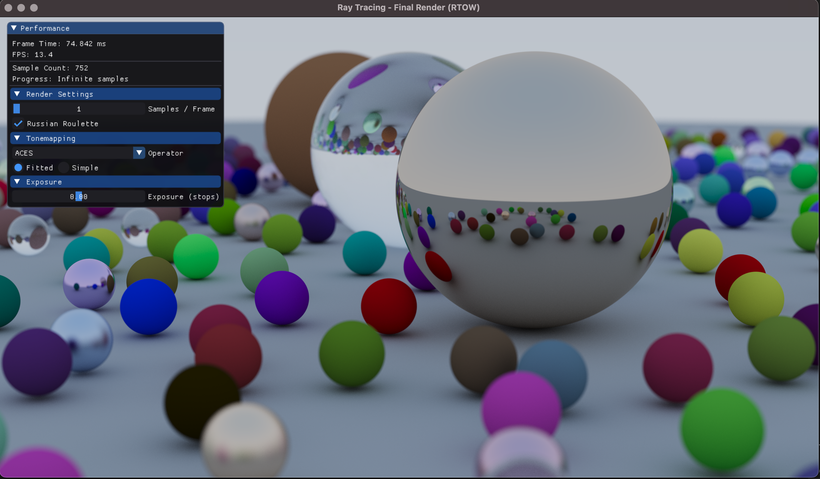Collapse the Tonemapping section arrow

tap(17, 138)
